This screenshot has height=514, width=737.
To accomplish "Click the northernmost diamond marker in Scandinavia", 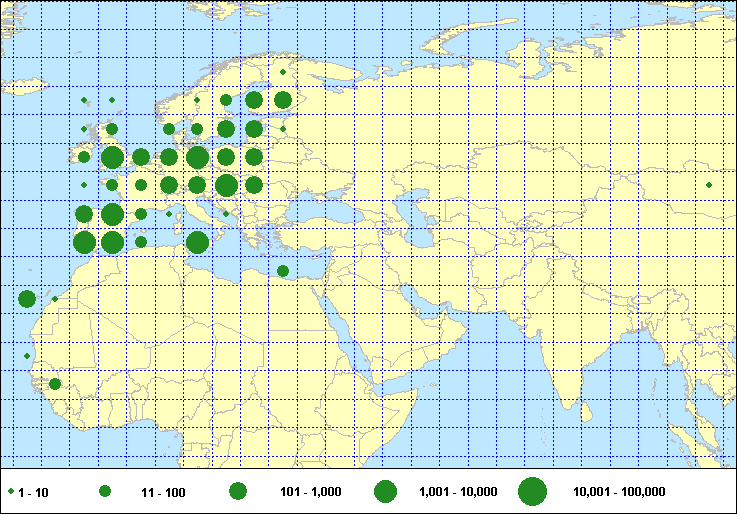I will click(283, 72).
